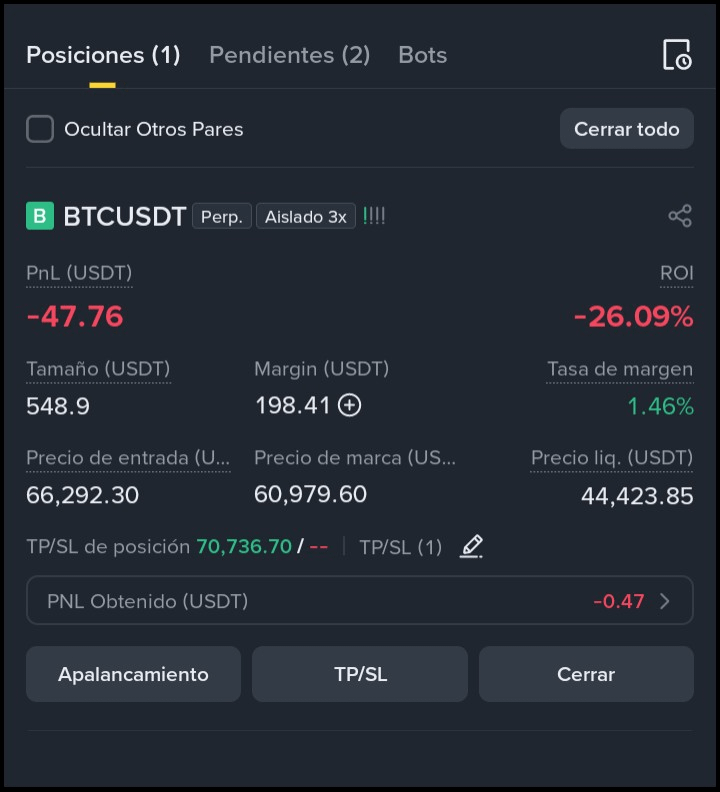The image size is (720, 792).
Task: Click the TP/SL button
Action: pos(360,674)
